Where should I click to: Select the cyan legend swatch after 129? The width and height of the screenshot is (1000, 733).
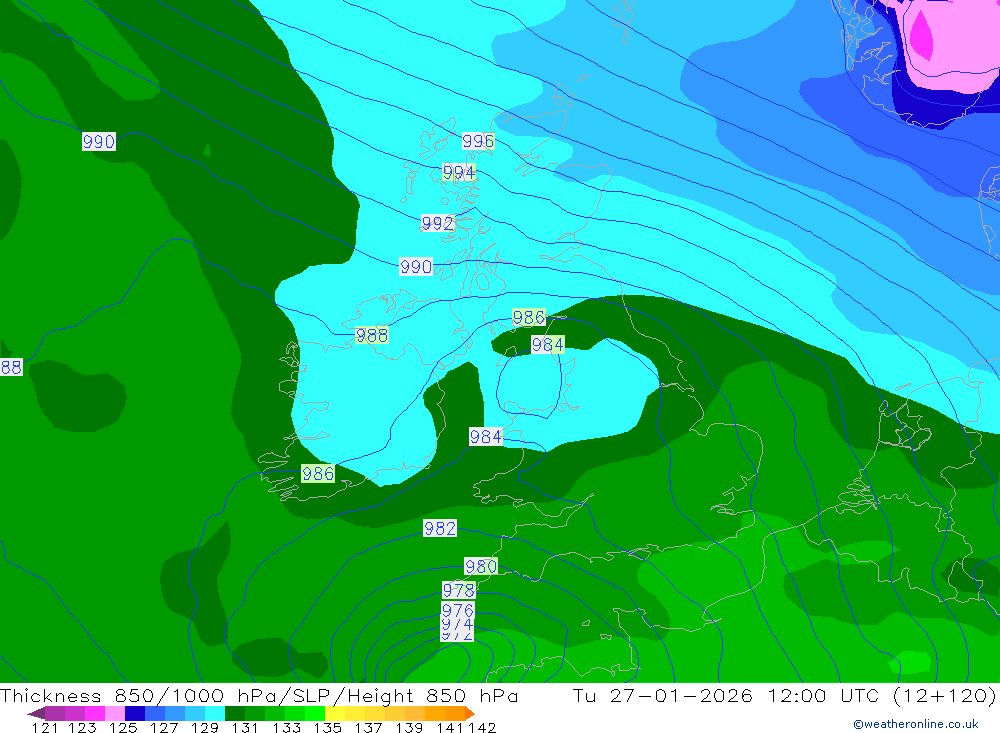pyautogui.click(x=214, y=713)
